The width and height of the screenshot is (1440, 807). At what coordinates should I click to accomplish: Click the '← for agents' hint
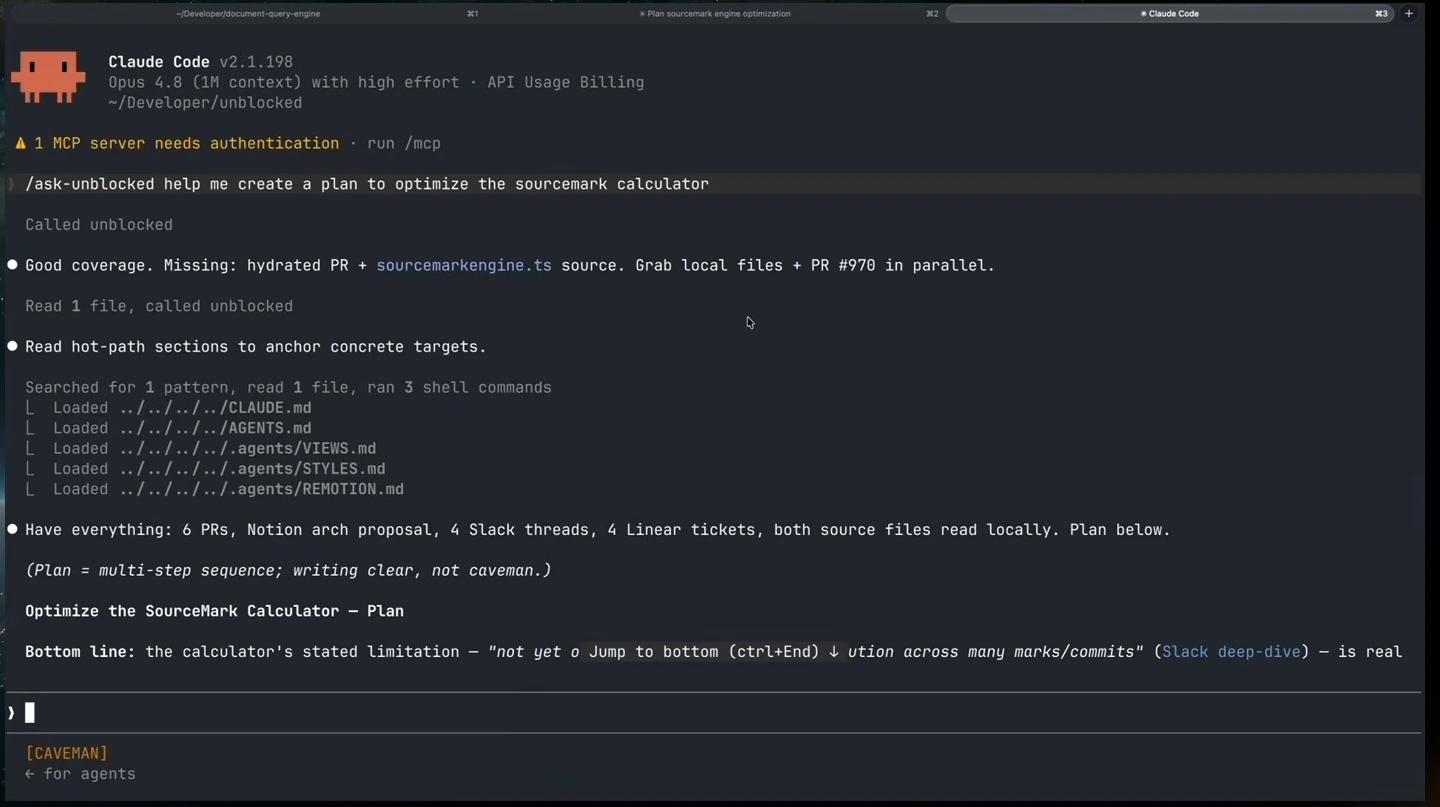pos(80,774)
